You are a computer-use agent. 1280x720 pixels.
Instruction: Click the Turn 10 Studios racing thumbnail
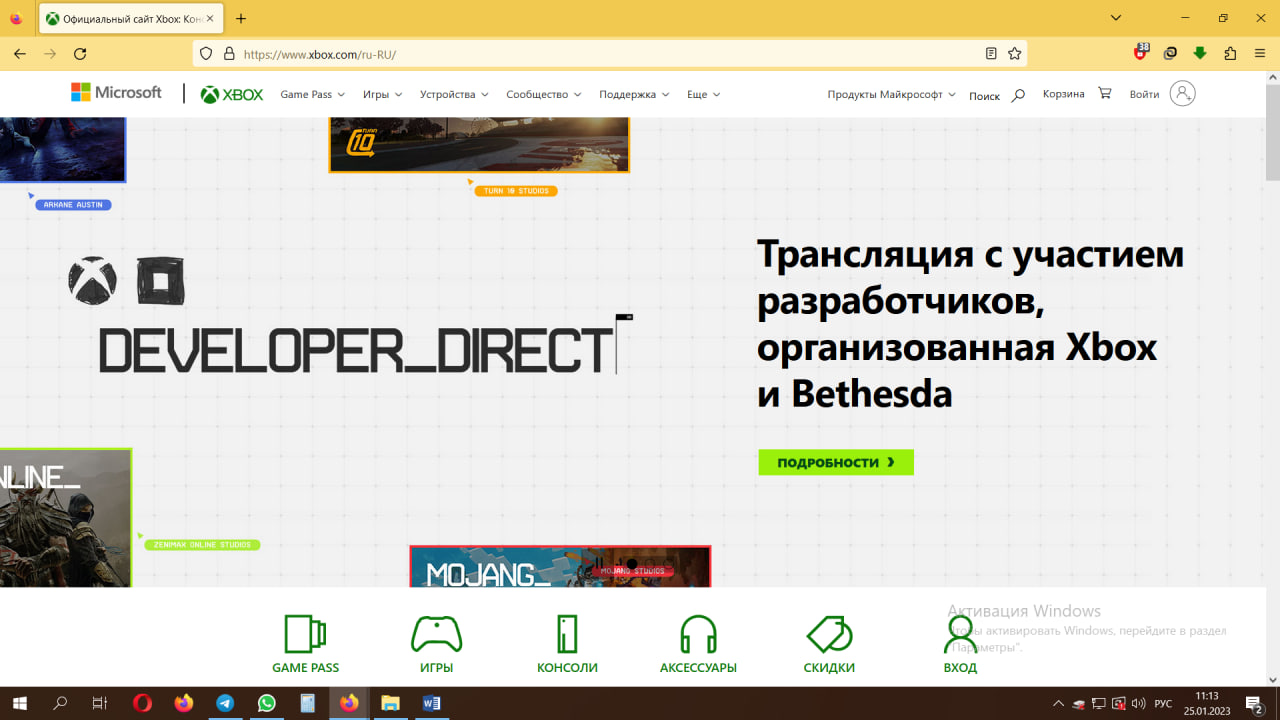(x=479, y=144)
